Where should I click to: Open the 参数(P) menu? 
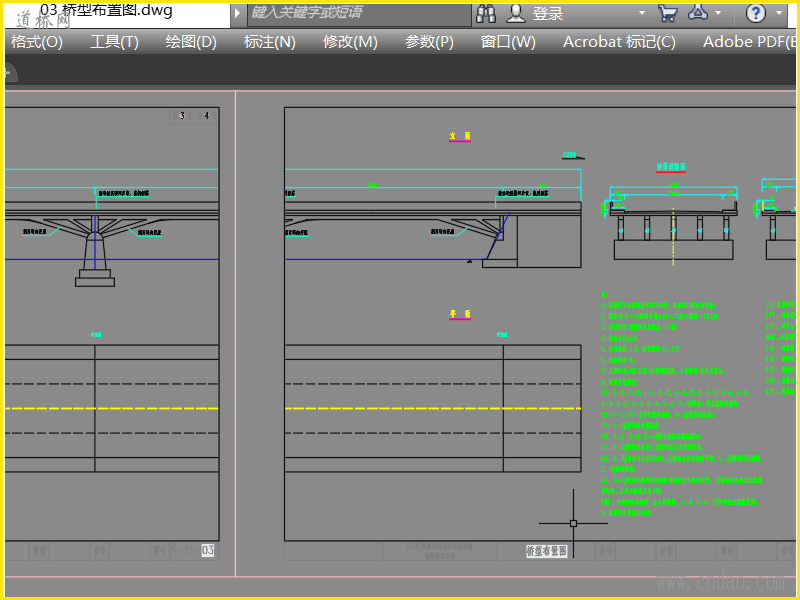click(x=429, y=42)
